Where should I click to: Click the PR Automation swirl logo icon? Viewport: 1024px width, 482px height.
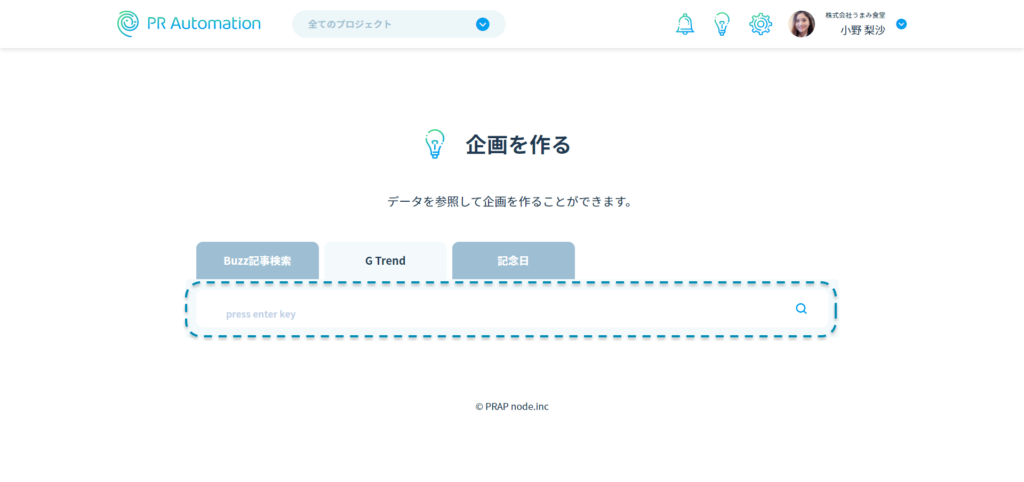pyautogui.click(x=129, y=24)
